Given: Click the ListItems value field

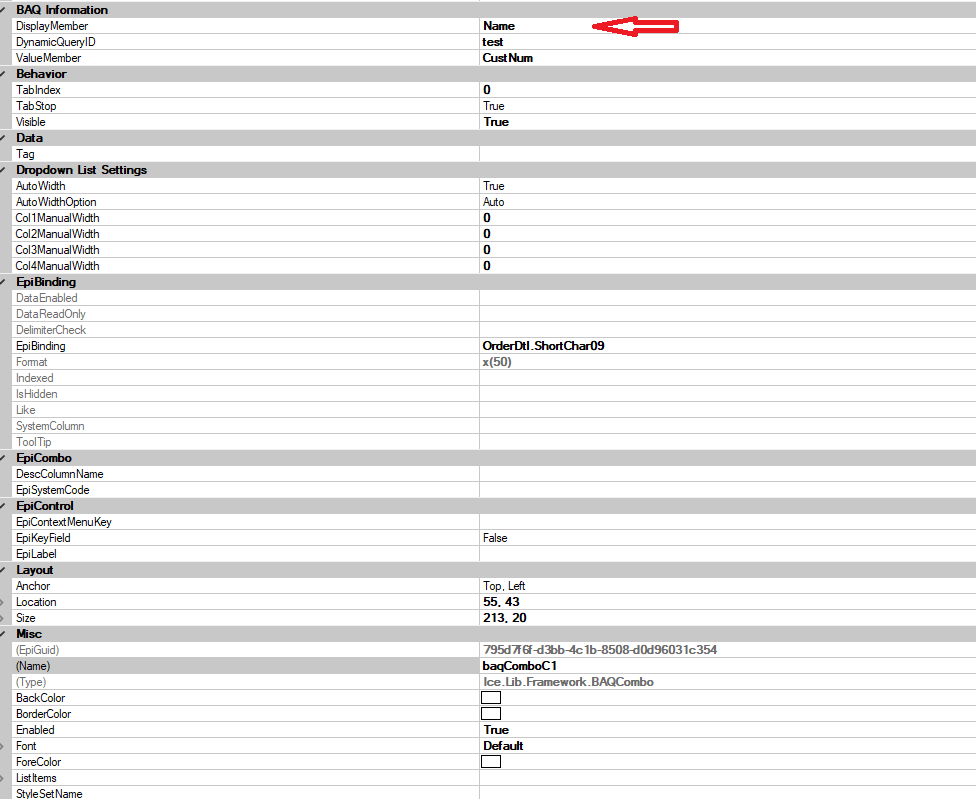Looking at the screenshot, I should coord(728,778).
